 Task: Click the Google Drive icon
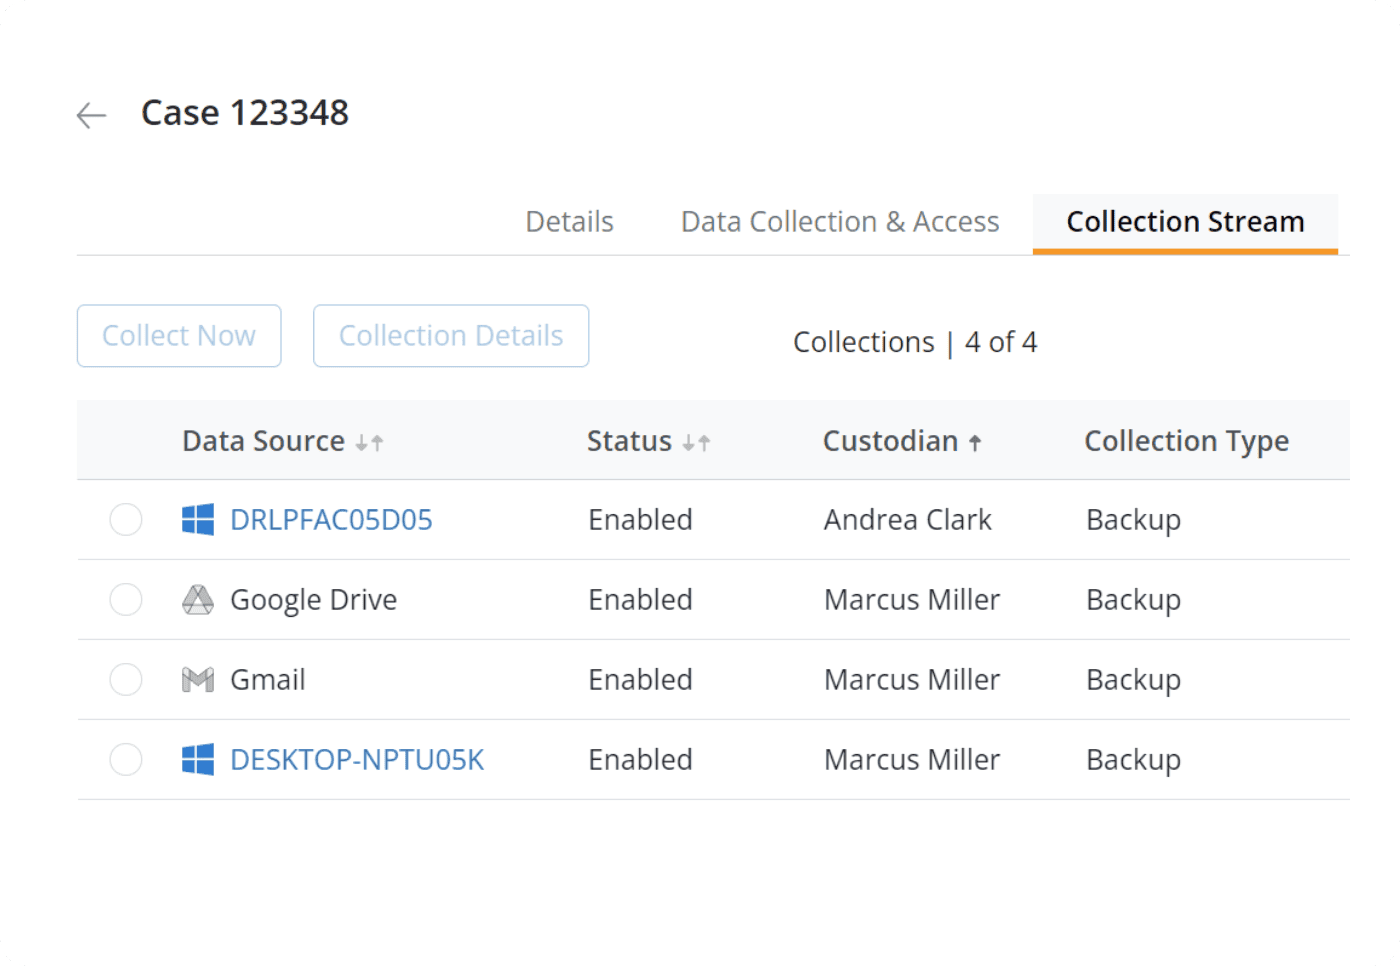pyautogui.click(x=198, y=600)
